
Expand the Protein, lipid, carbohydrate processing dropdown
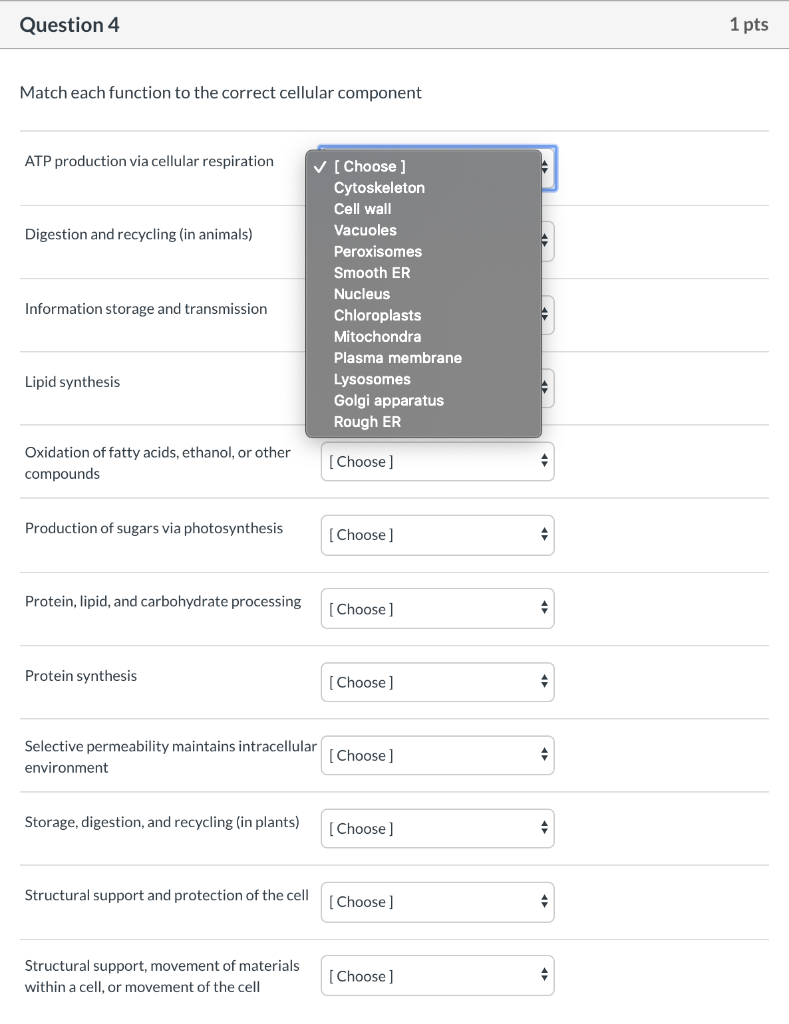[x=437, y=609]
